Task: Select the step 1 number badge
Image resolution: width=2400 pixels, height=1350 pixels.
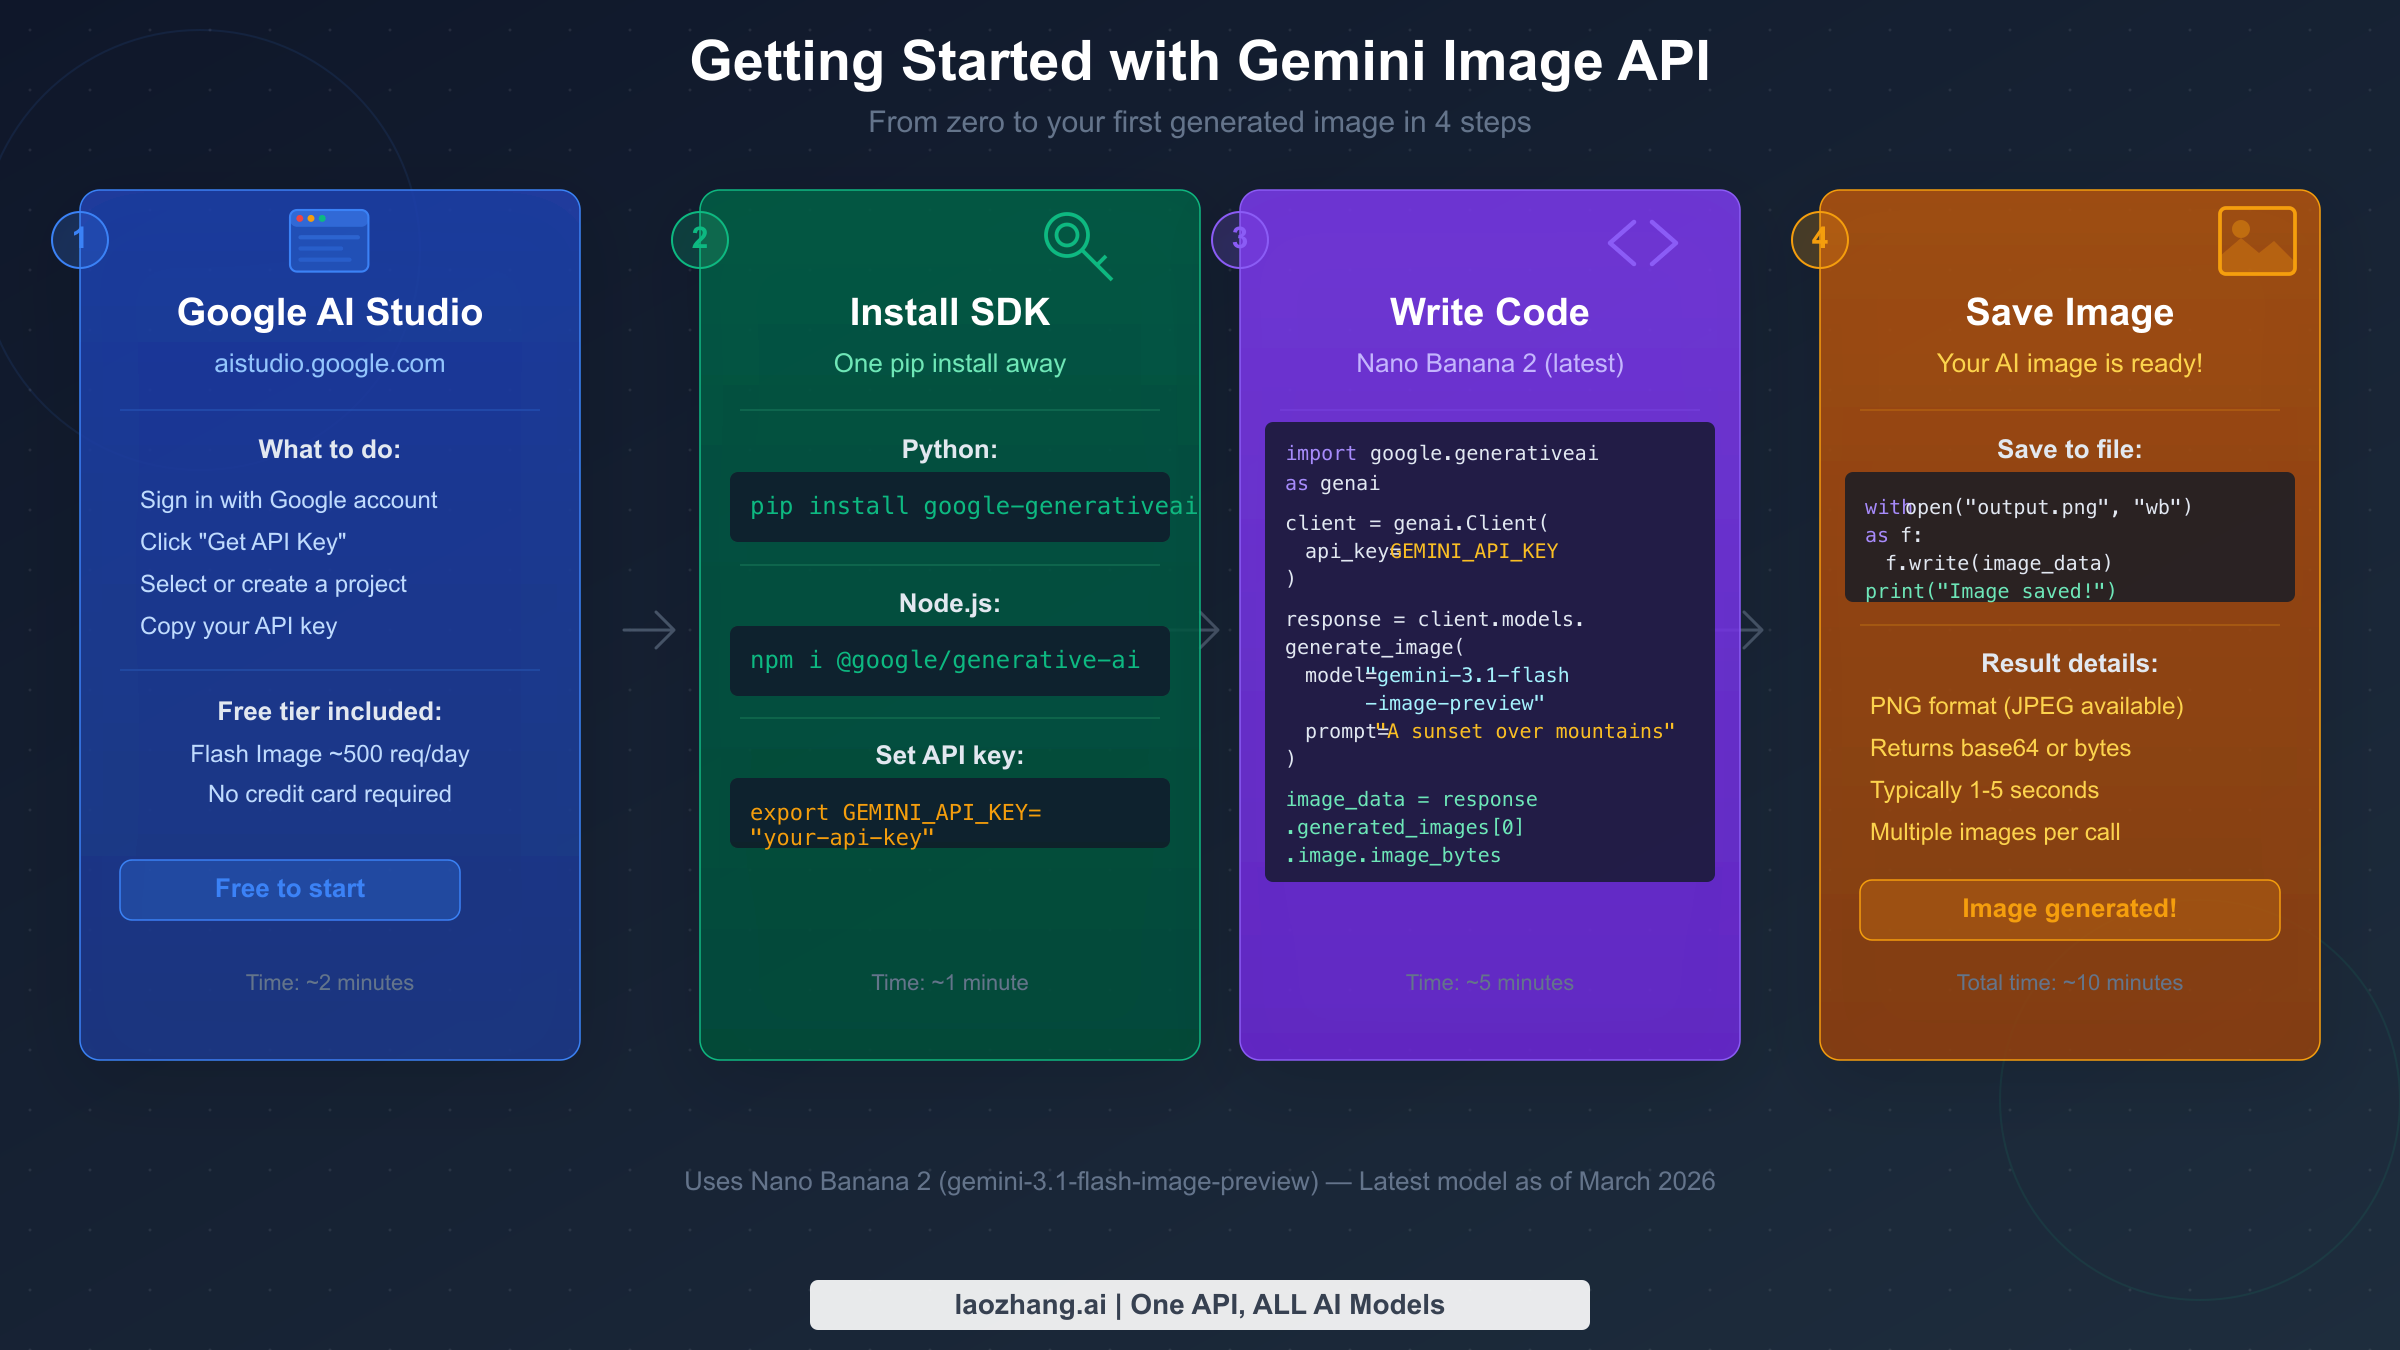Action: [80, 239]
